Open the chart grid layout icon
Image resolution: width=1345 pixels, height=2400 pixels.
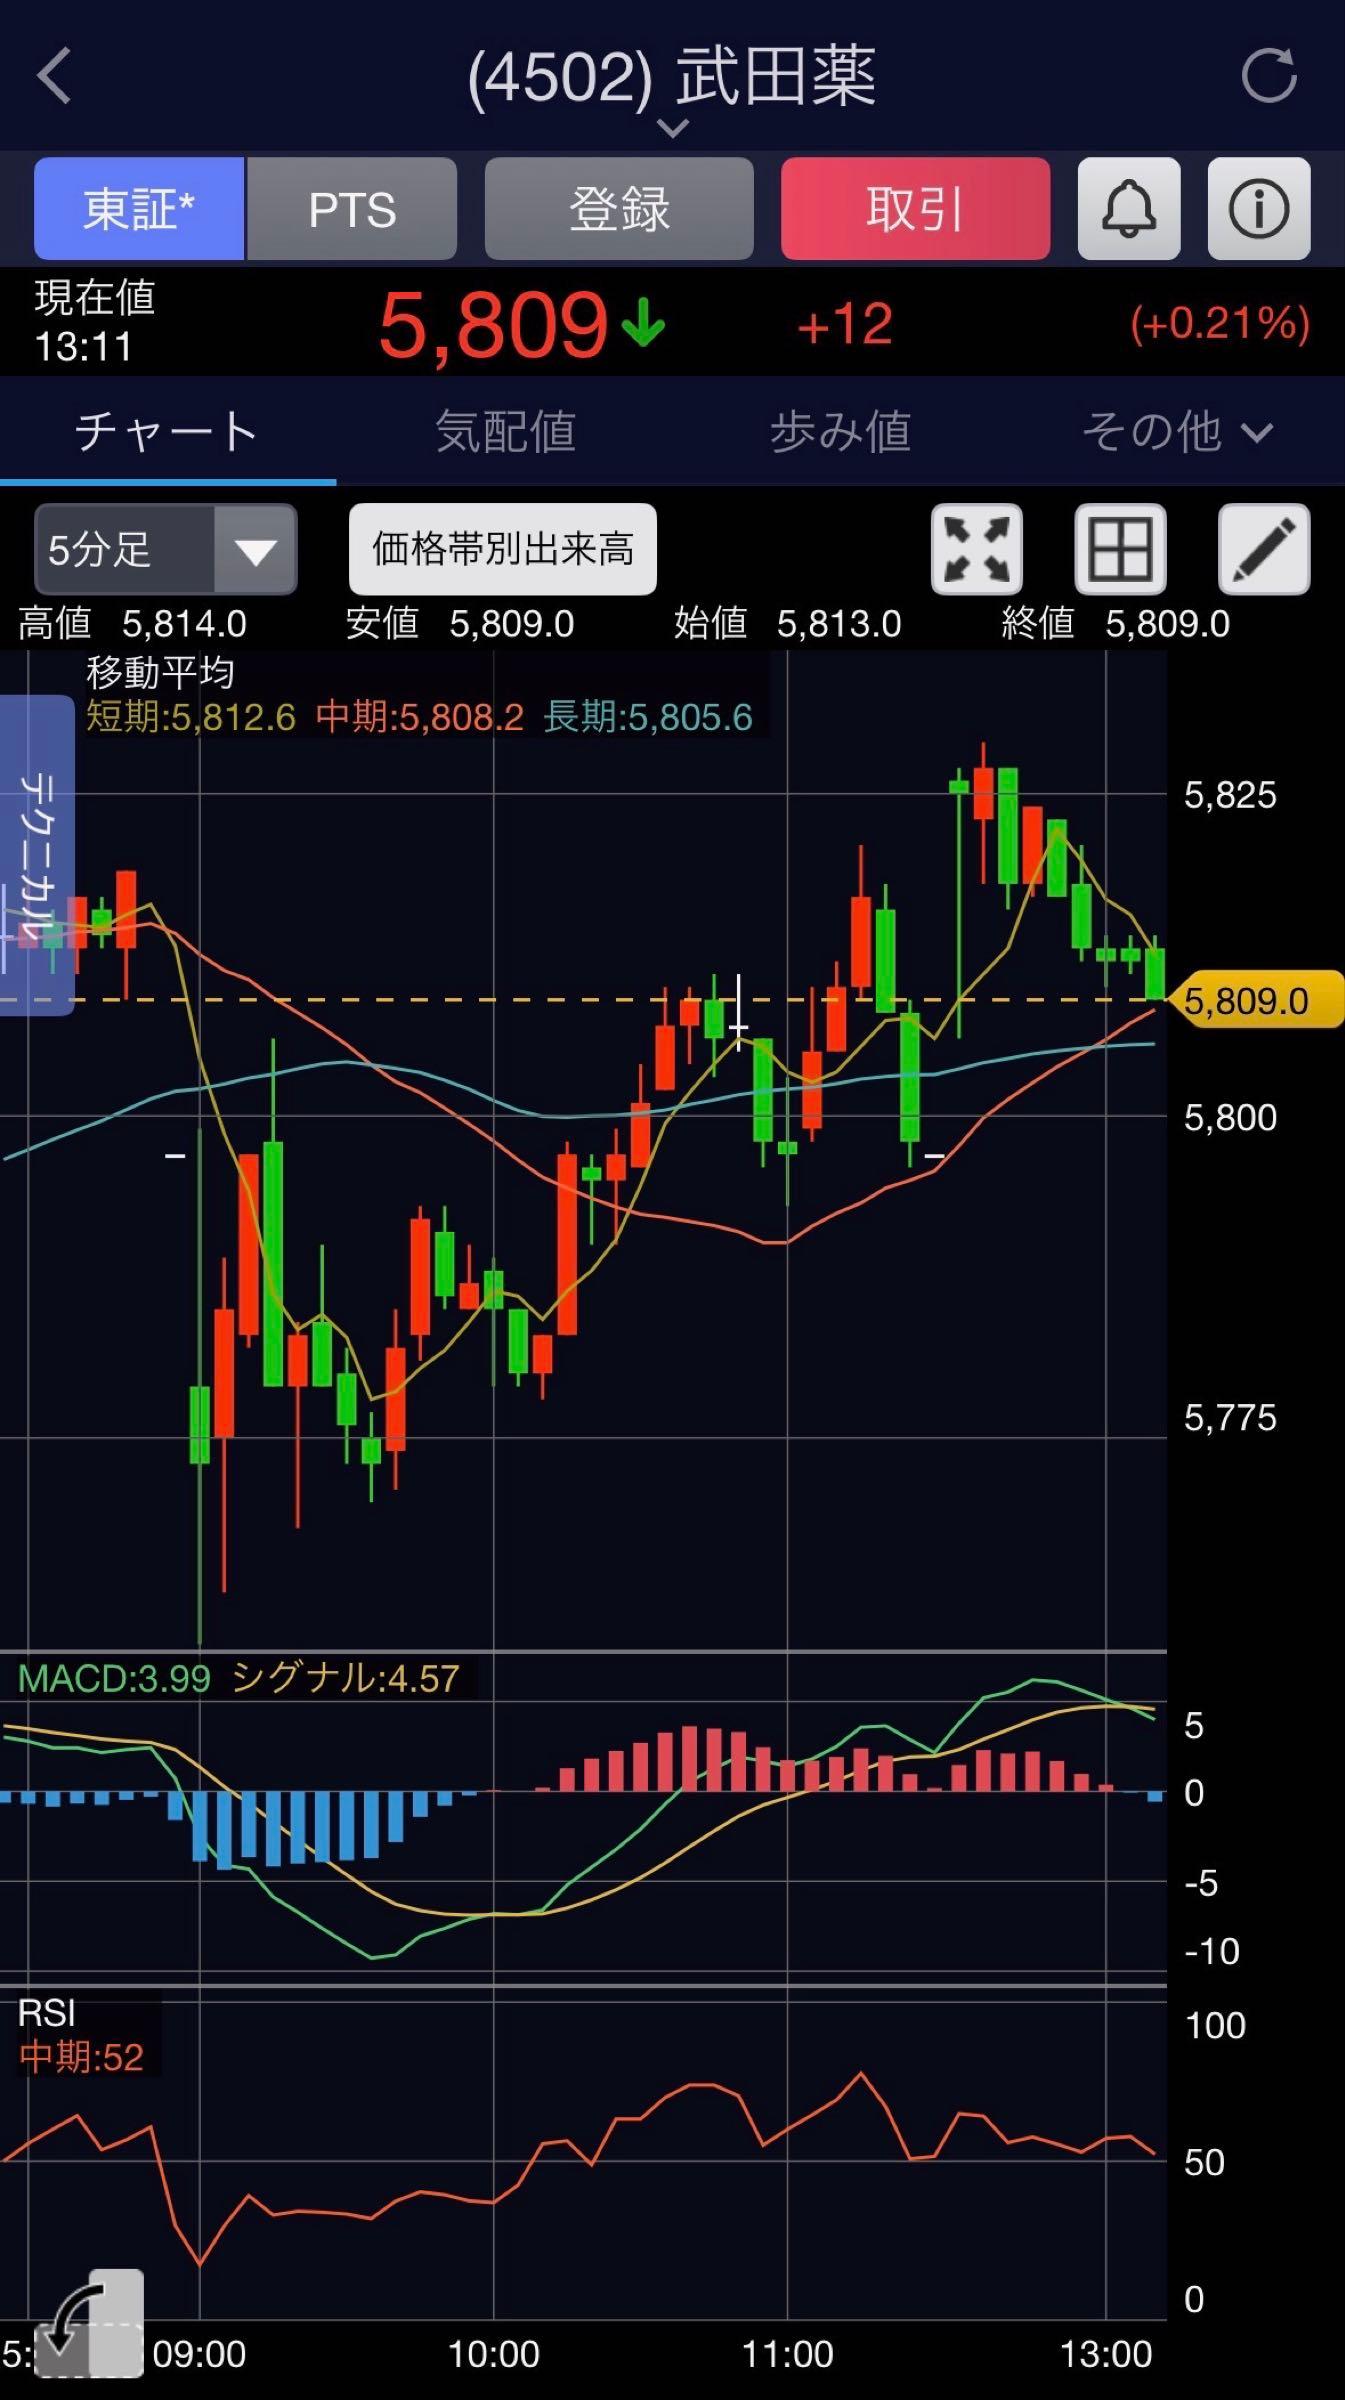tap(1120, 549)
